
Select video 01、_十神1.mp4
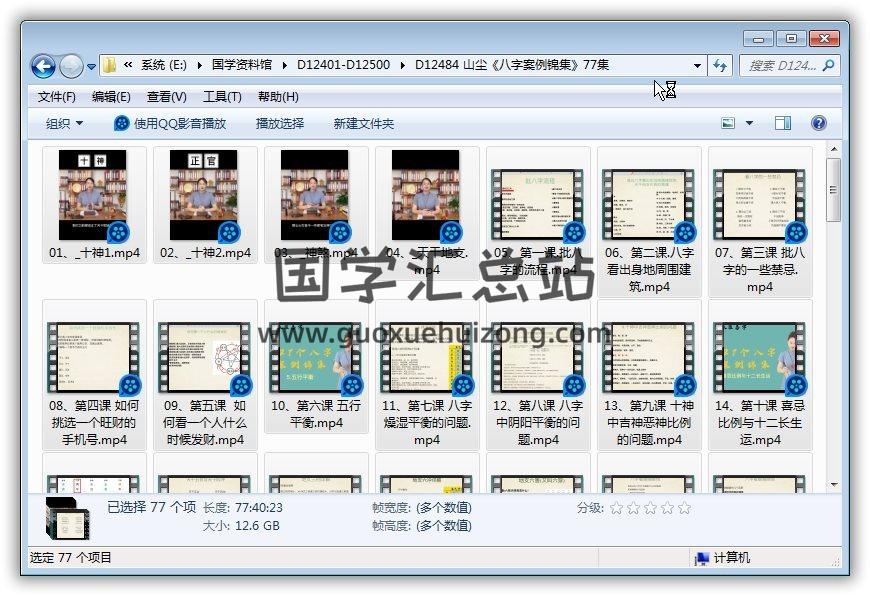pos(94,205)
